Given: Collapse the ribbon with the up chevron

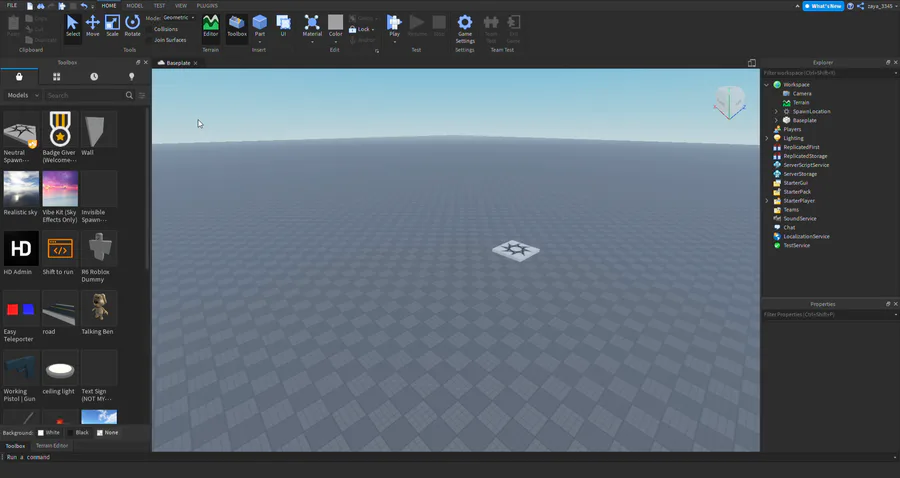Looking at the screenshot, I should tap(797, 6).
